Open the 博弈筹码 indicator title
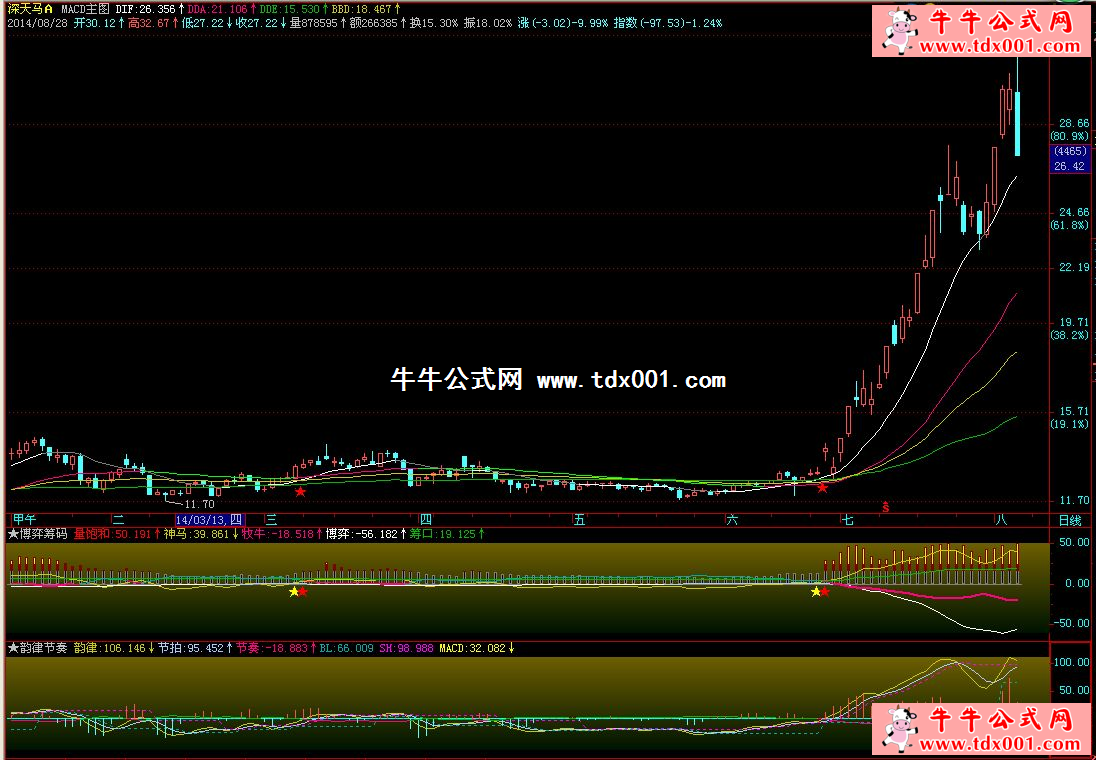Screen dimensions: 1096x760 [x=43, y=534]
